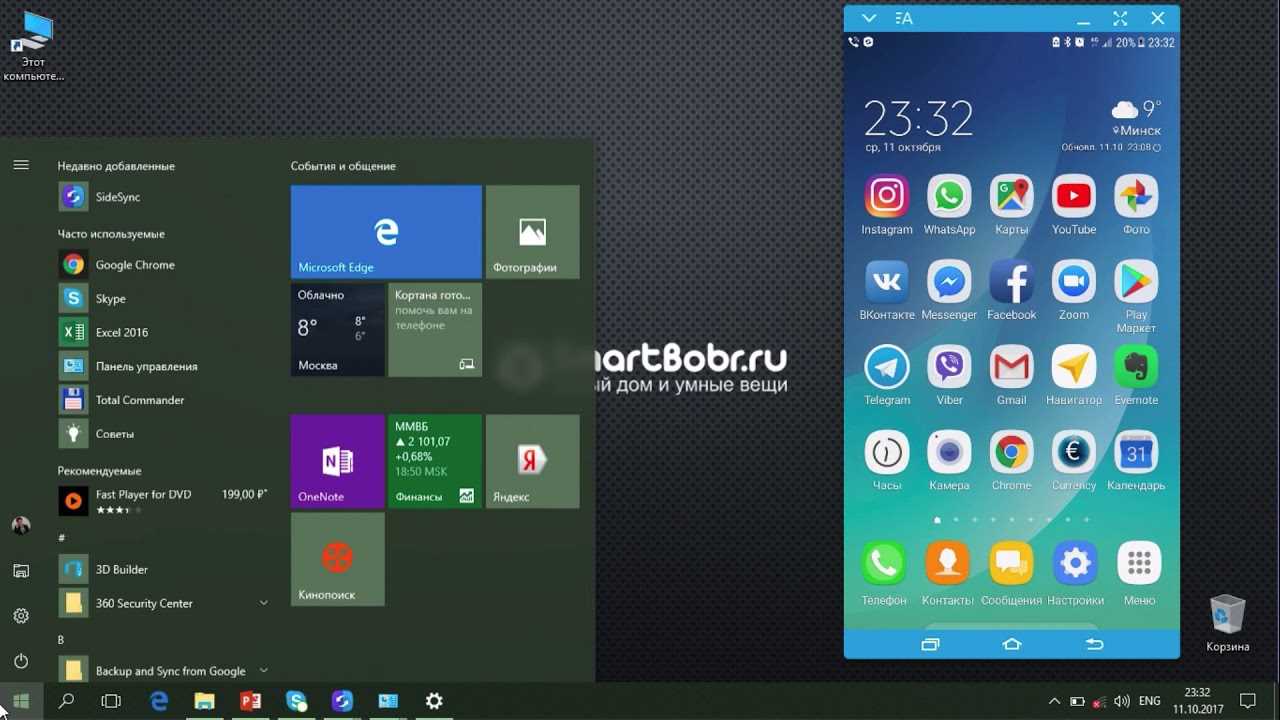This screenshot has width=1280, height=720.
Task: Open the Currency app on the phone
Action: 1074,453
